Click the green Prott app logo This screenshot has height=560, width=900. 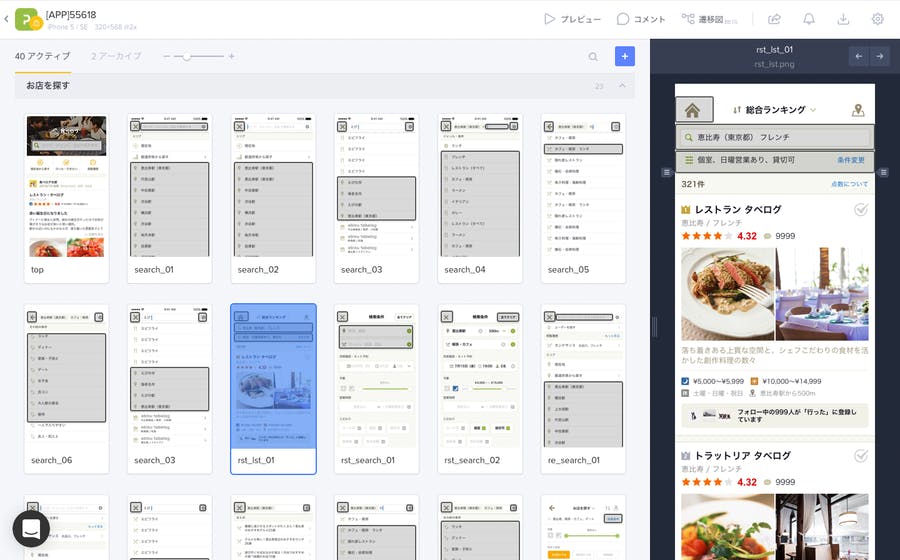[x=28, y=19]
